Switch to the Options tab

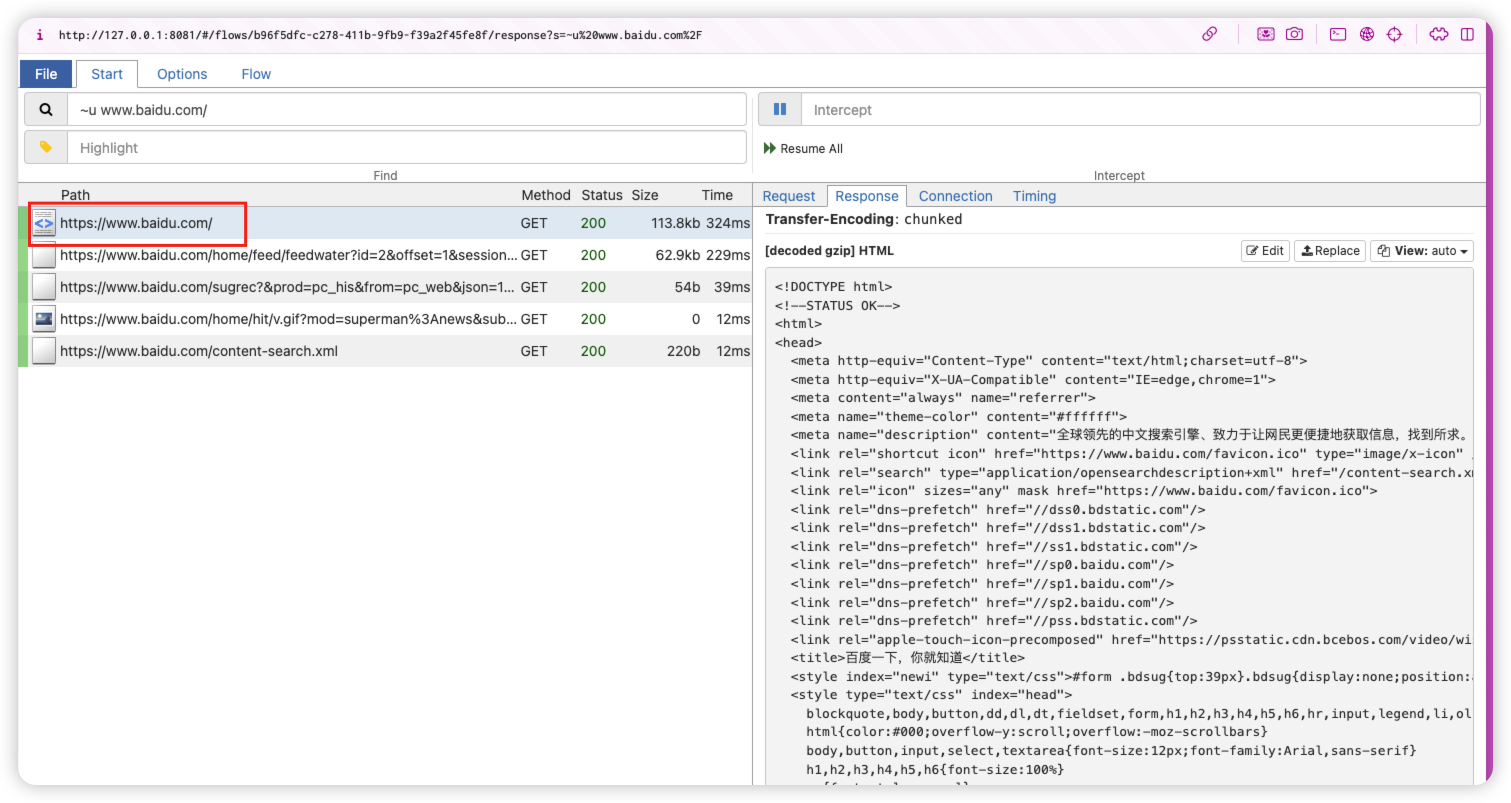pyautogui.click(x=182, y=74)
